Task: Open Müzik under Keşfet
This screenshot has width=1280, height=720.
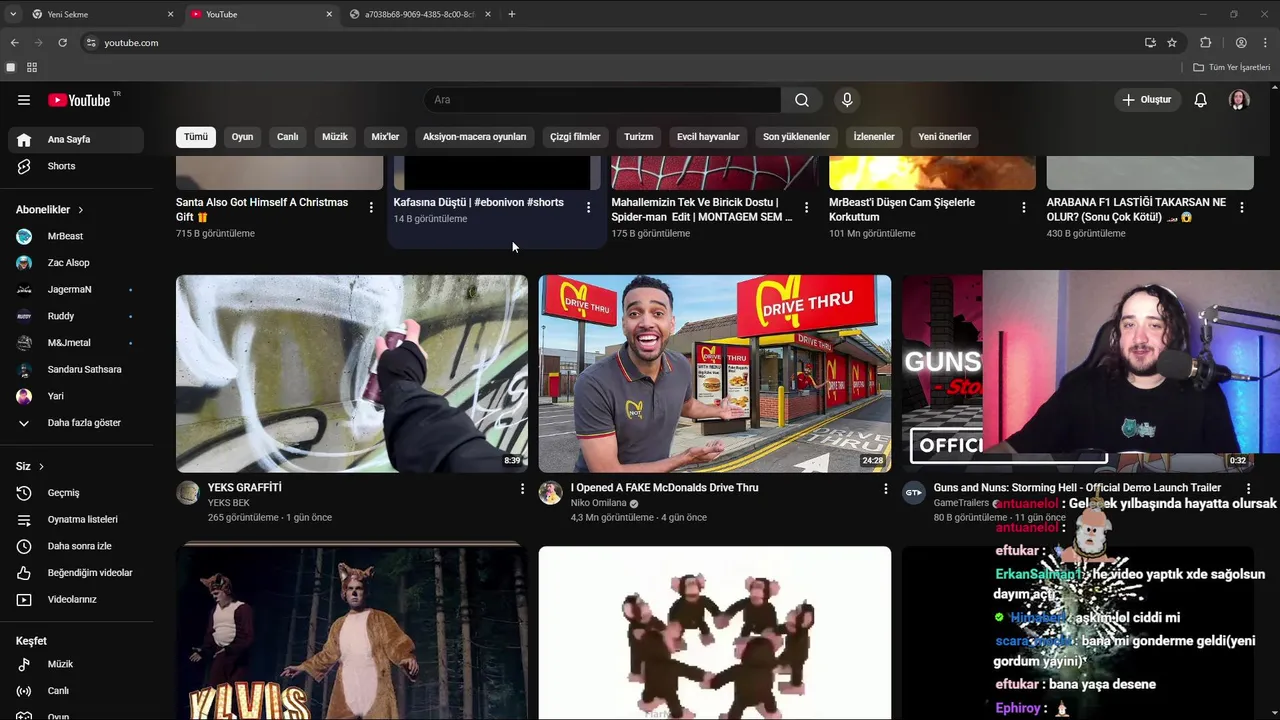Action: tap(76, 664)
